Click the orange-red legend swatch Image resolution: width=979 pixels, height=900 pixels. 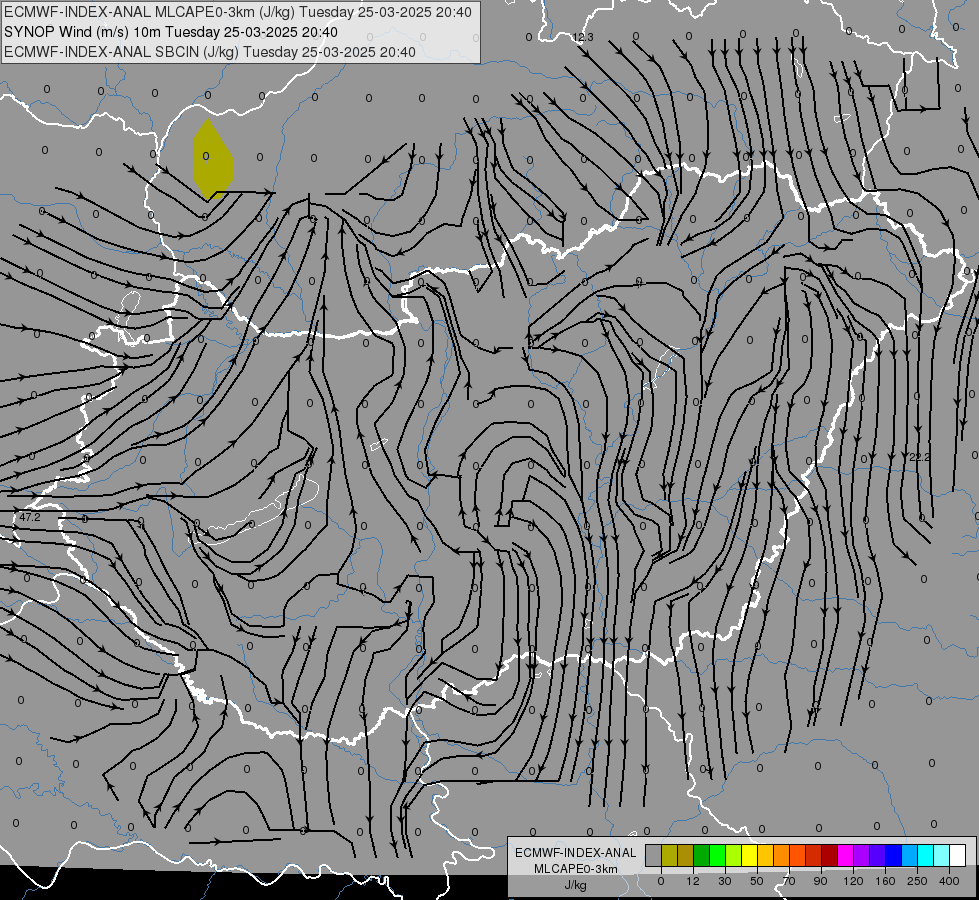pyautogui.click(x=797, y=855)
